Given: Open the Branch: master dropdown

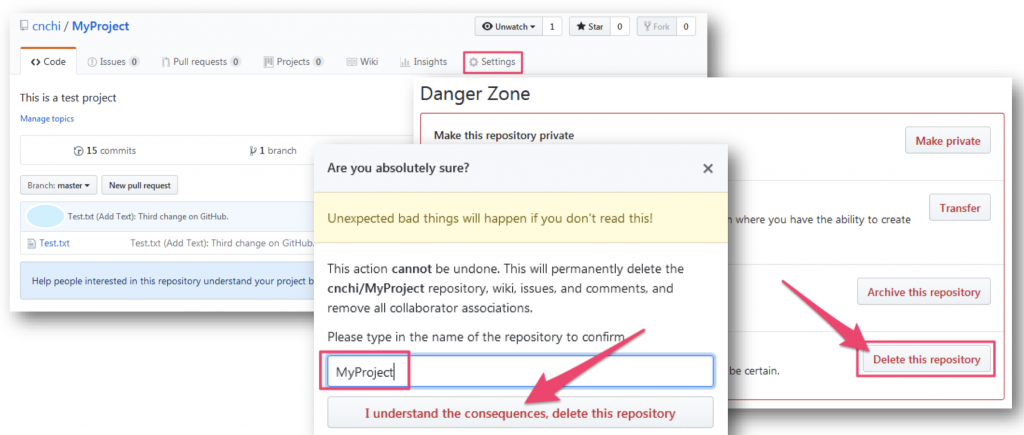Looking at the screenshot, I should pyautogui.click(x=59, y=185).
